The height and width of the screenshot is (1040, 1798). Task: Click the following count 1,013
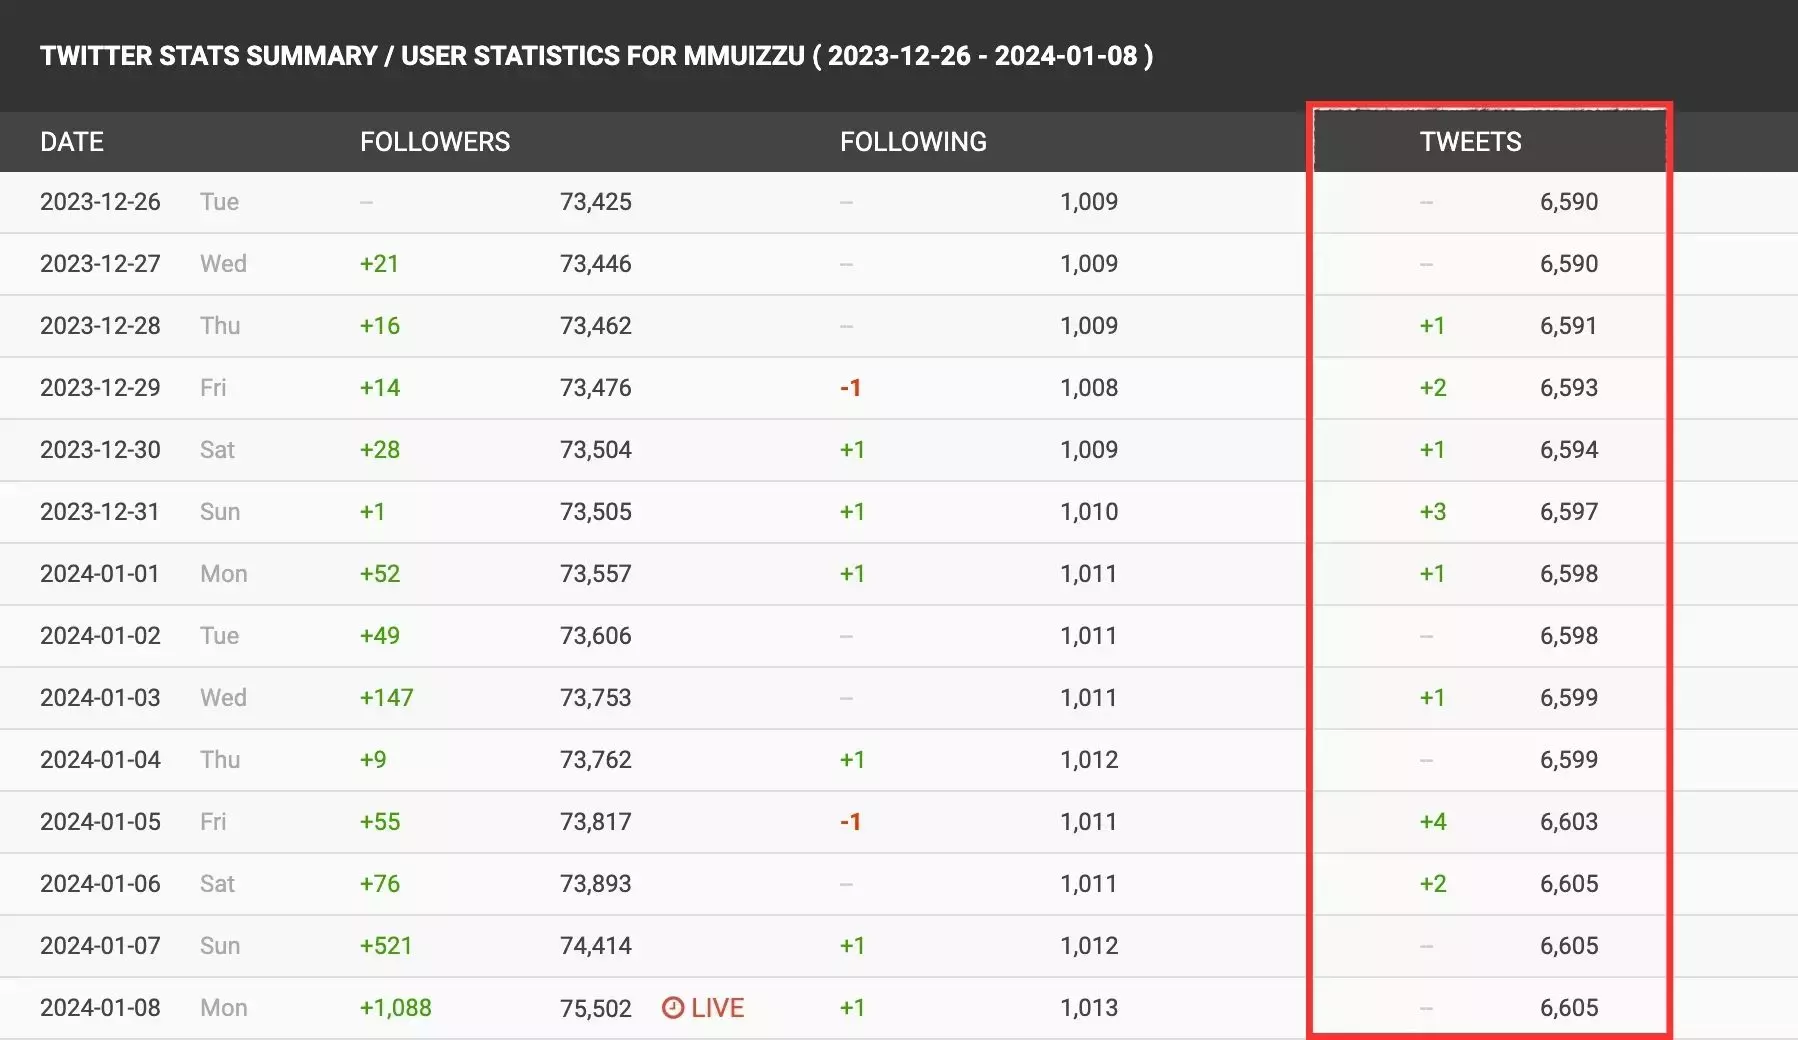point(1089,1007)
